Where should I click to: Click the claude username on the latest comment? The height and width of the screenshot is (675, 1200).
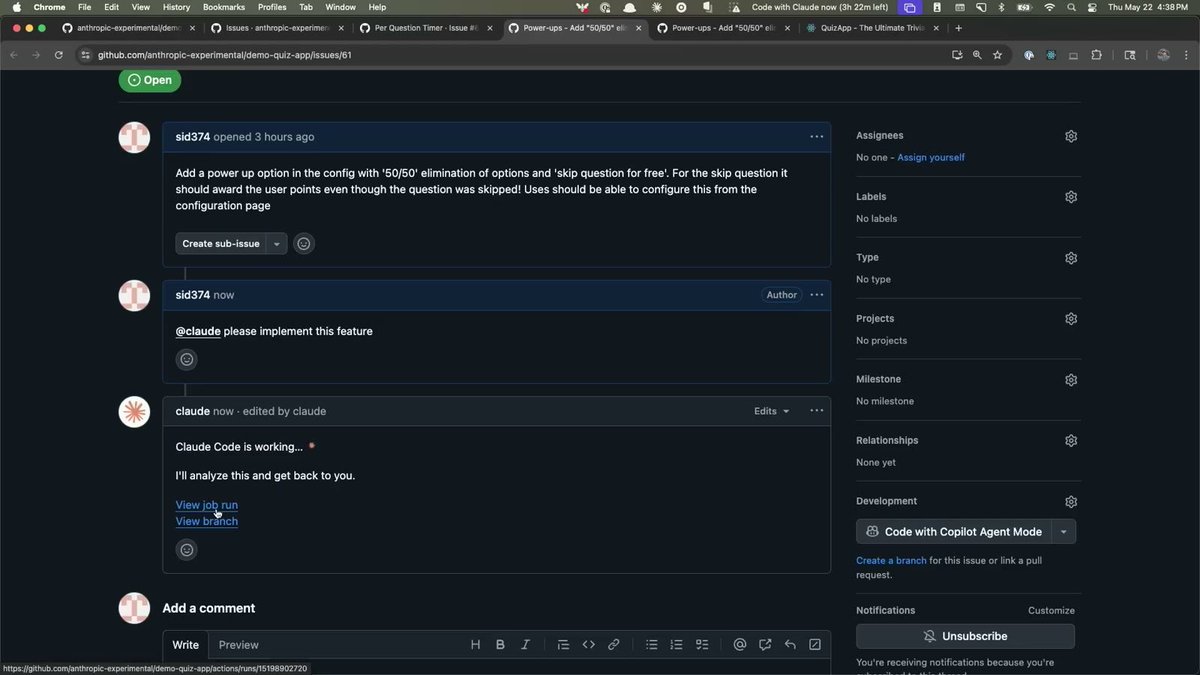[193, 411]
